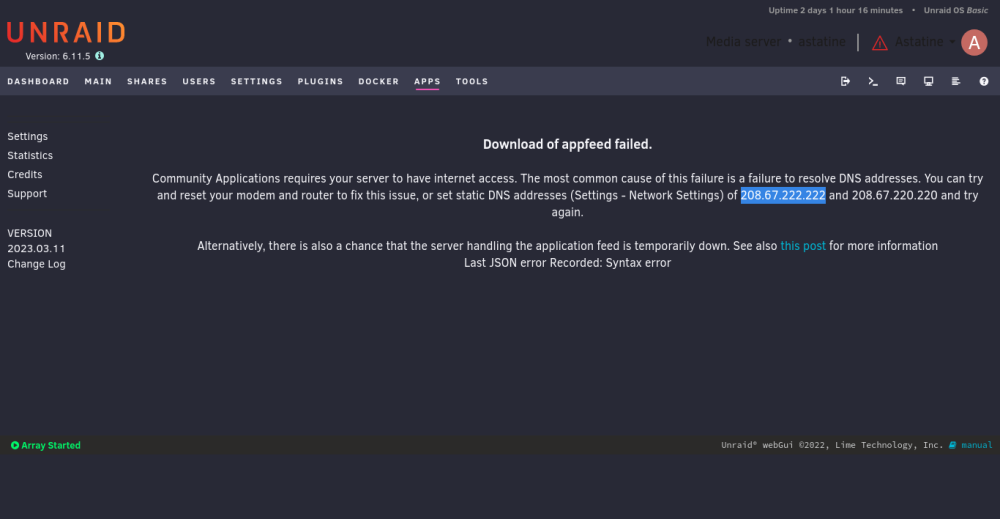Click the version info icon beside 6.11.5
Viewport: 1000px width, 519px height.
pos(99,56)
